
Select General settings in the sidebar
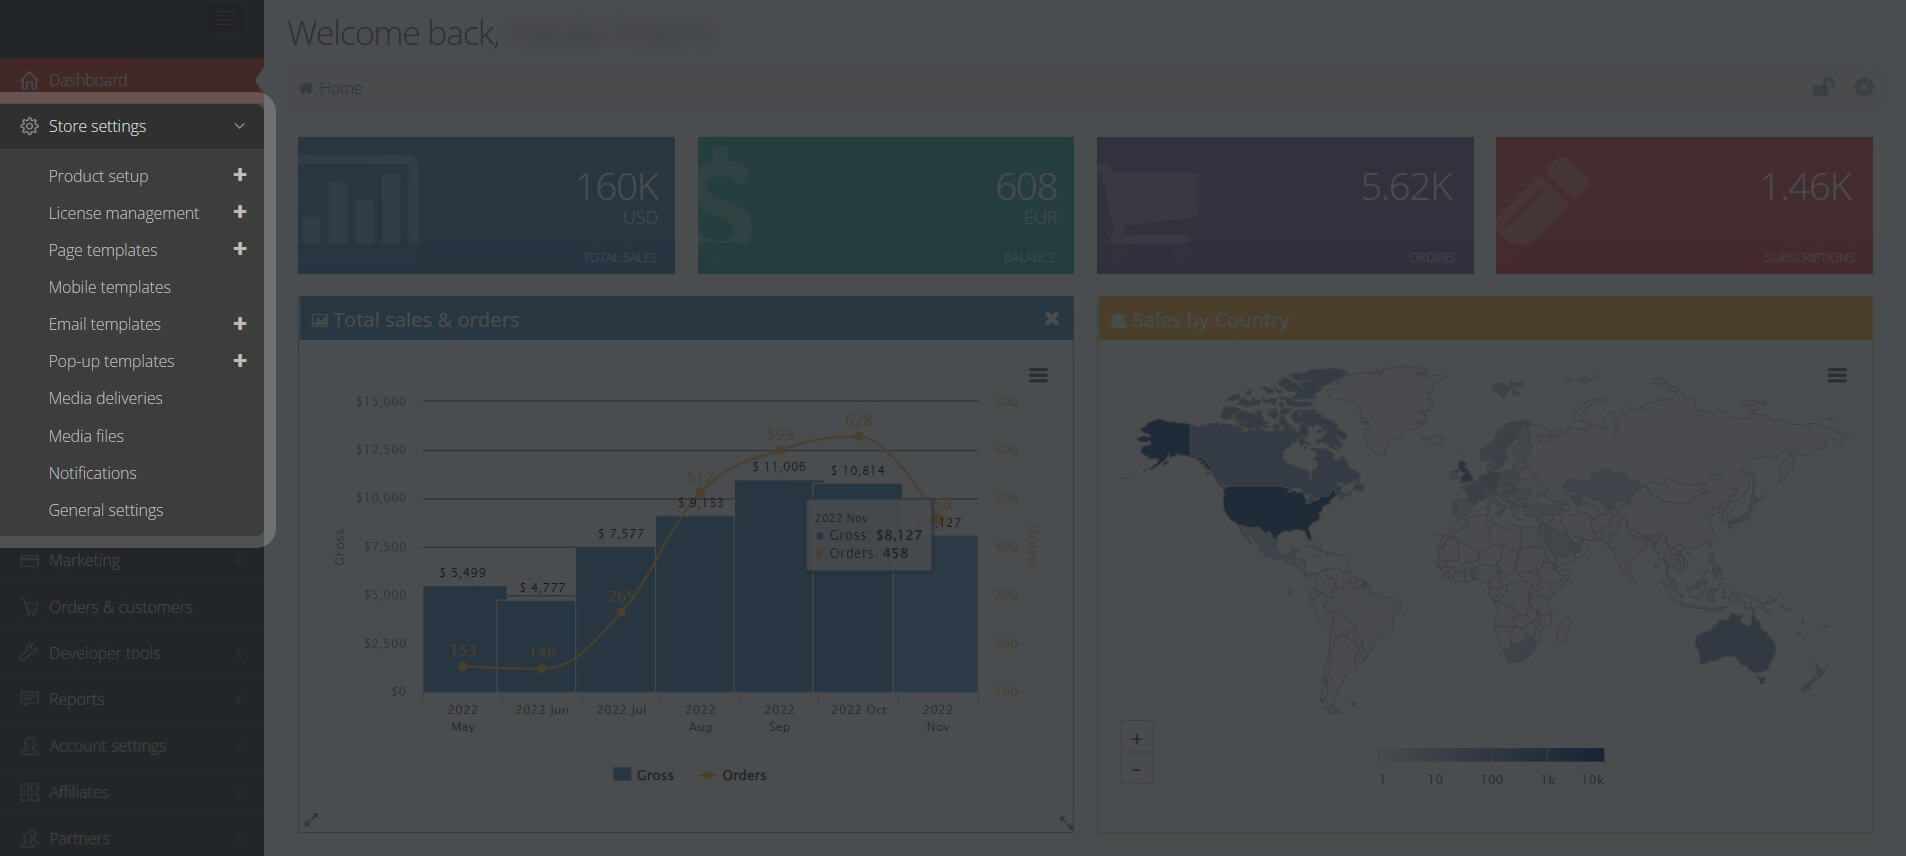pyautogui.click(x=106, y=510)
